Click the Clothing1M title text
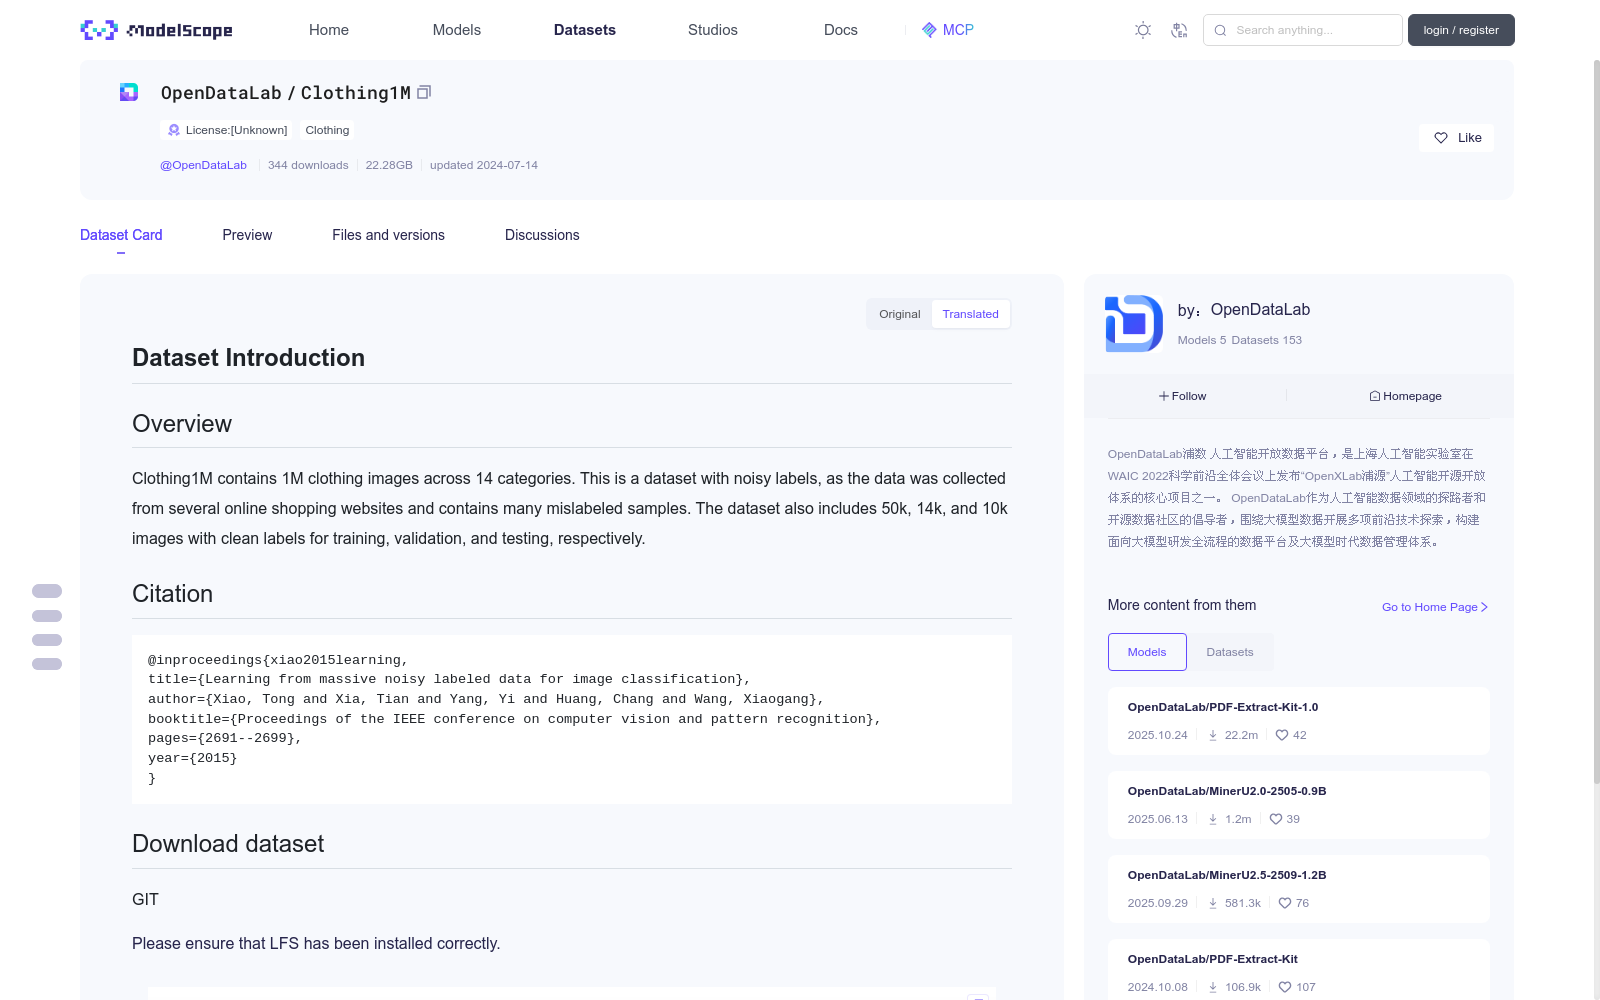The height and width of the screenshot is (1000, 1600). [356, 93]
